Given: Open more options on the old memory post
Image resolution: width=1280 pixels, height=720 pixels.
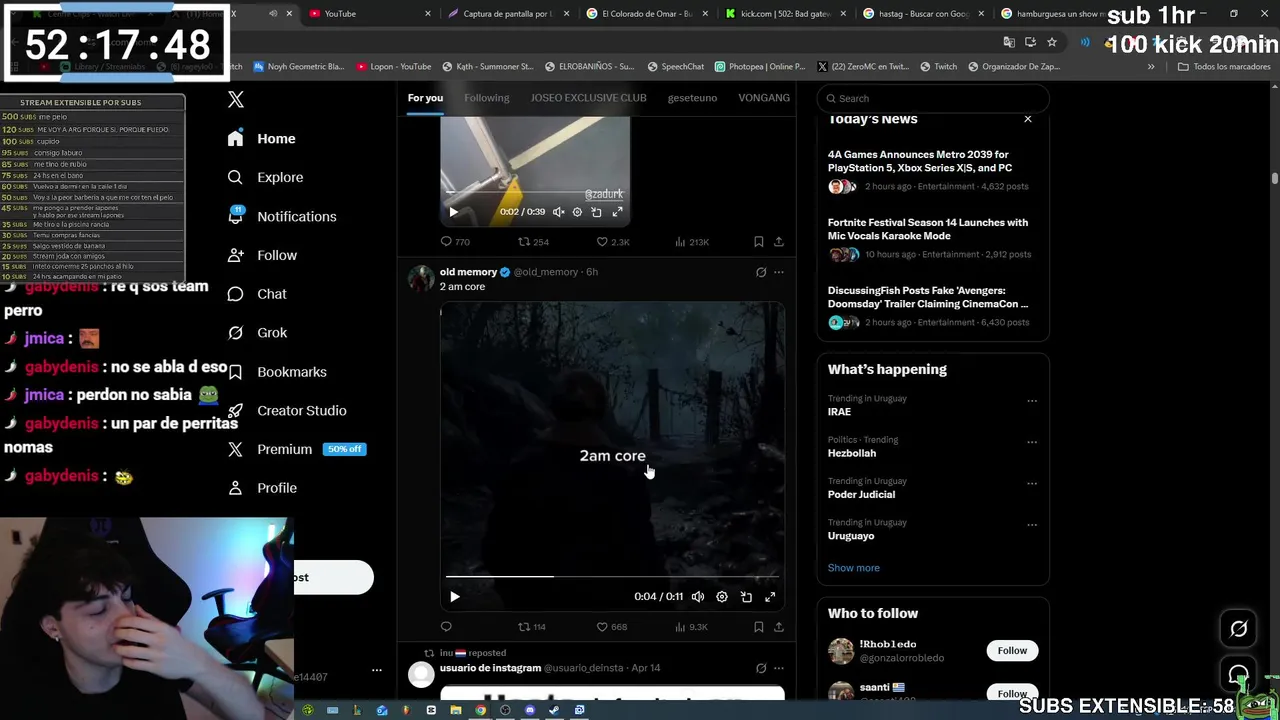Looking at the screenshot, I should tap(778, 272).
